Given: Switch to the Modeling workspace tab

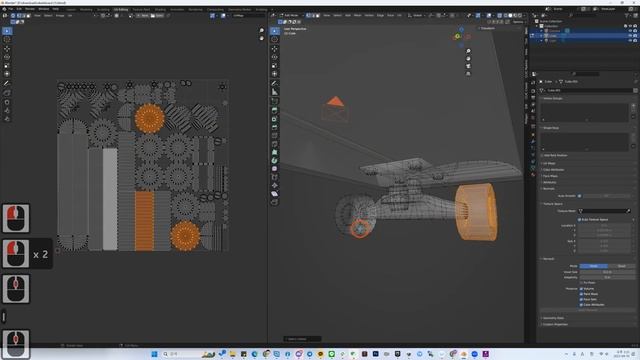Looking at the screenshot, I should (86, 9).
